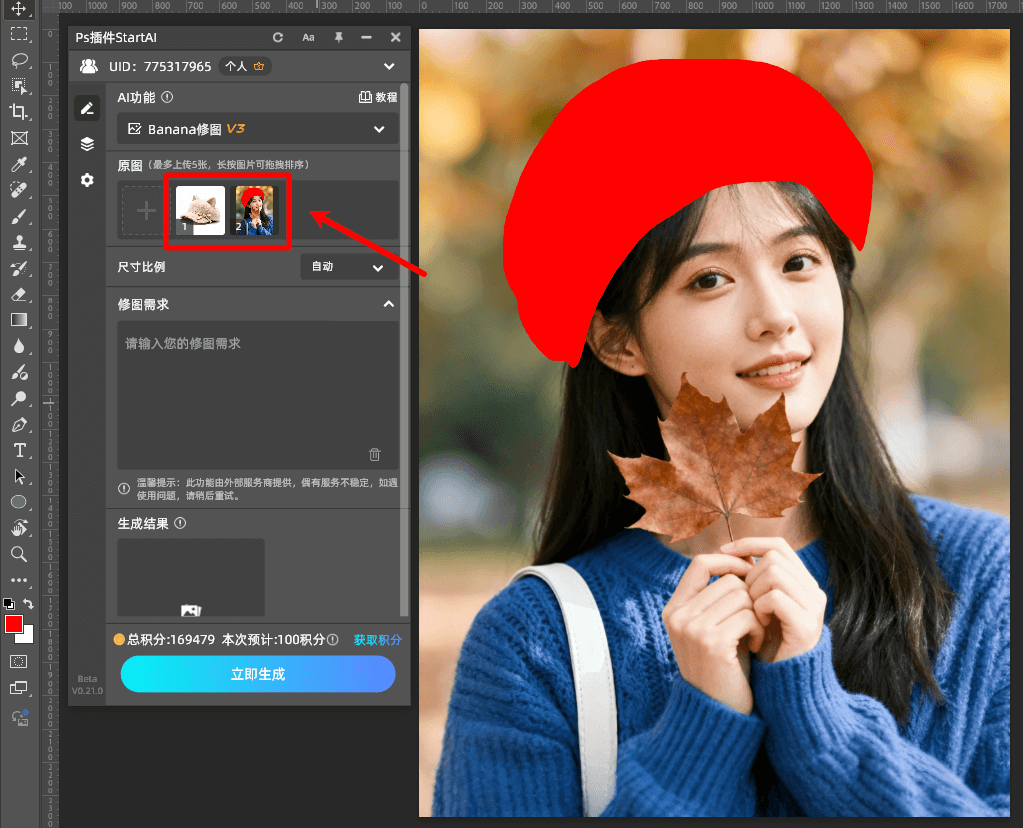This screenshot has width=1023, height=828.
Task: Open the settings gear tab in plugin sidebar
Action: pyautogui.click(x=88, y=180)
